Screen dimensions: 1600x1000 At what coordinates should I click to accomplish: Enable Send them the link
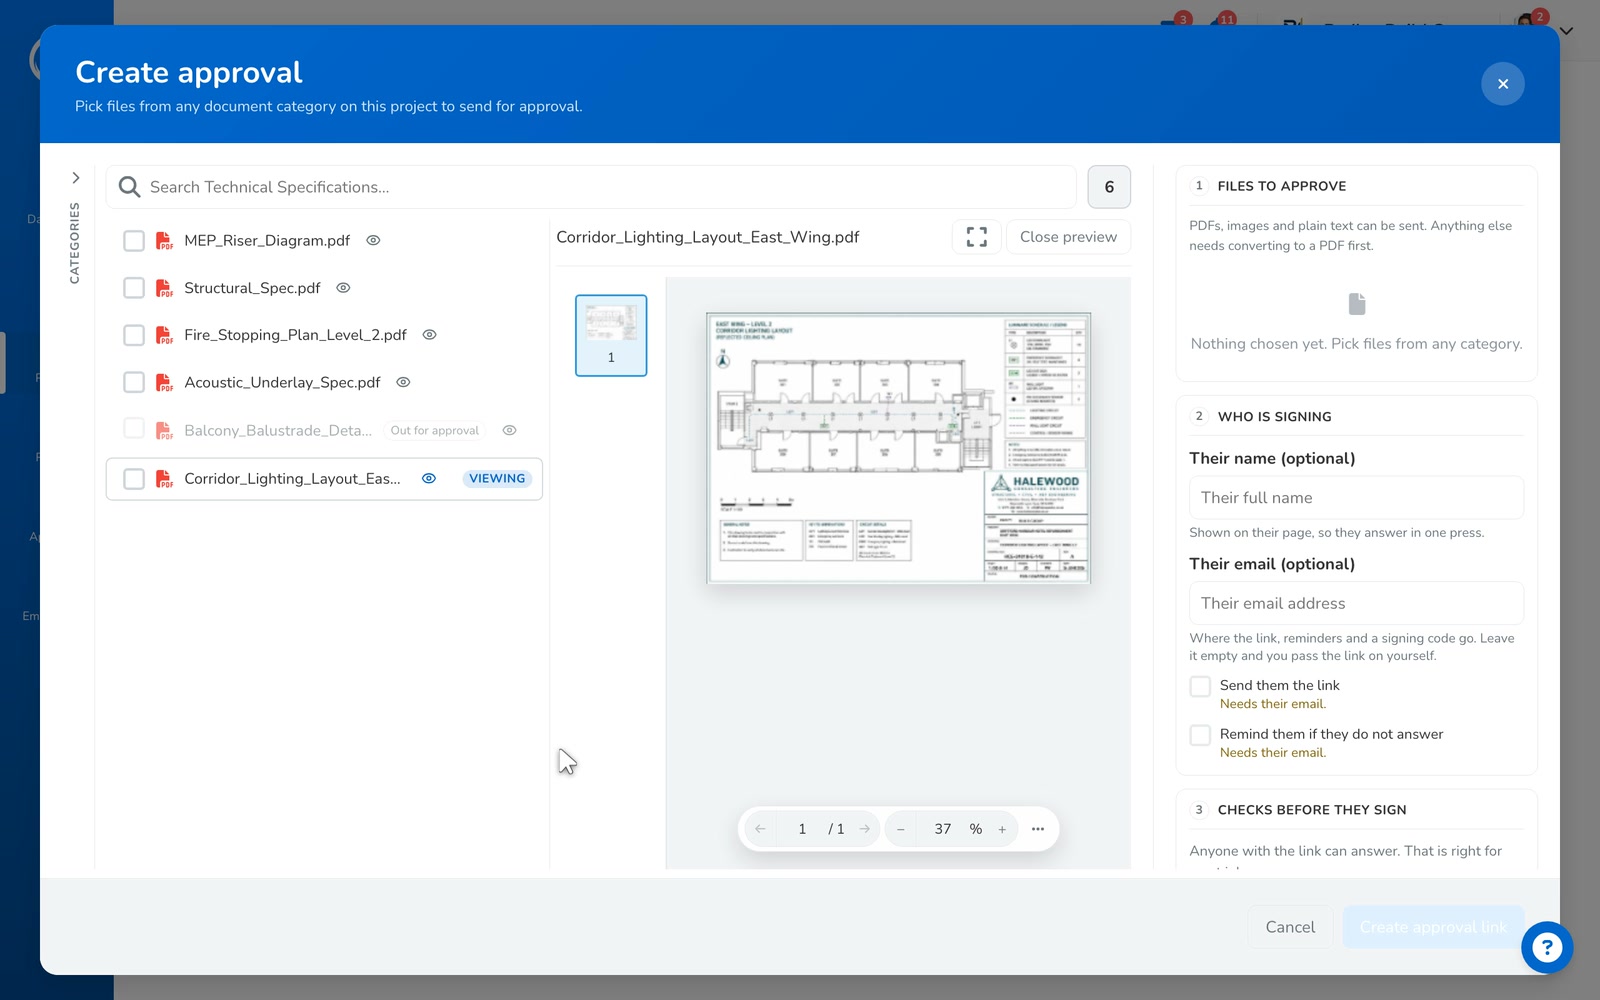tap(1200, 686)
